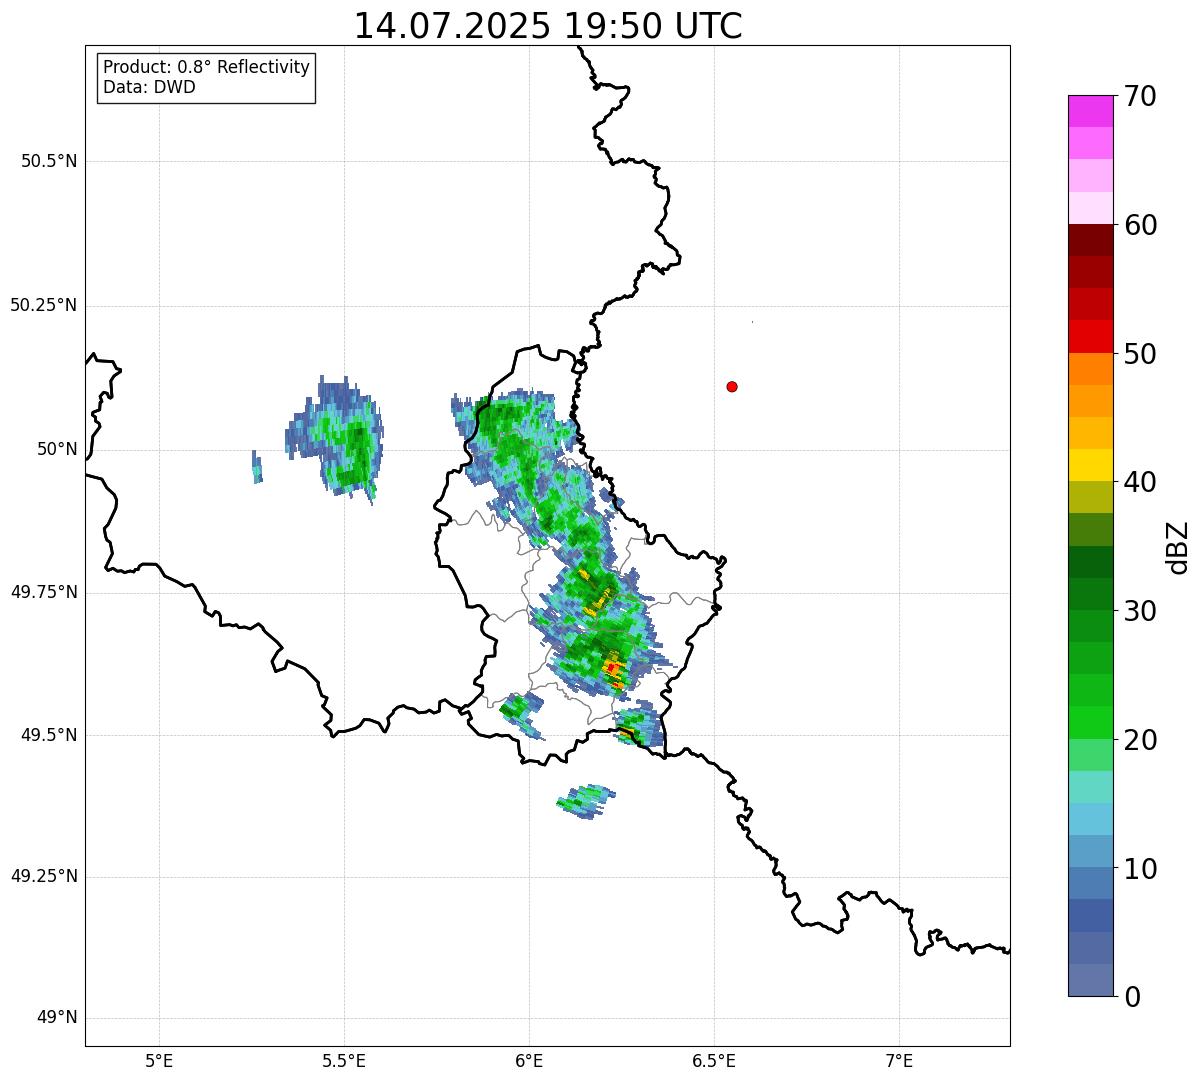Screen dimensions: 1202x1081
Task: Click the "6.5°E" longitude label
Action: point(714,1060)
